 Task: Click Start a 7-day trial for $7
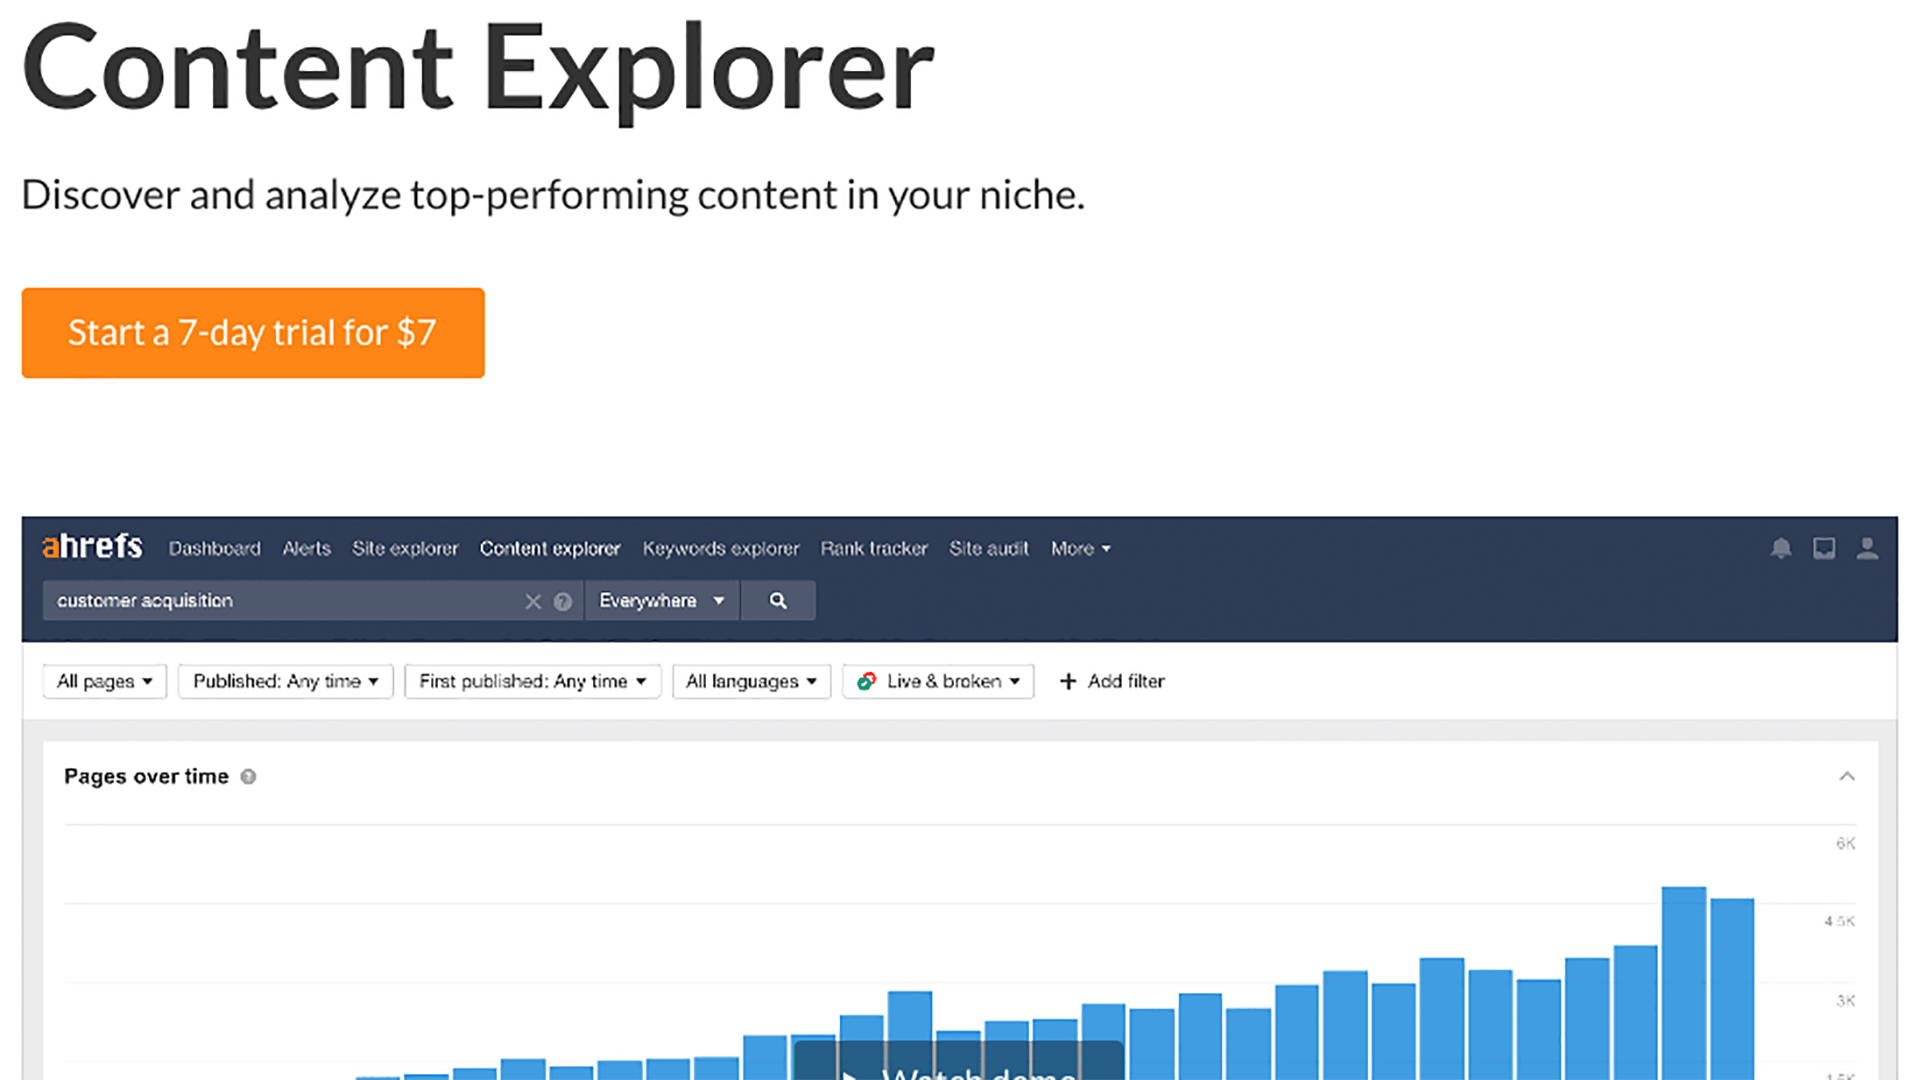pyautogui.click(x=253, y=333)
